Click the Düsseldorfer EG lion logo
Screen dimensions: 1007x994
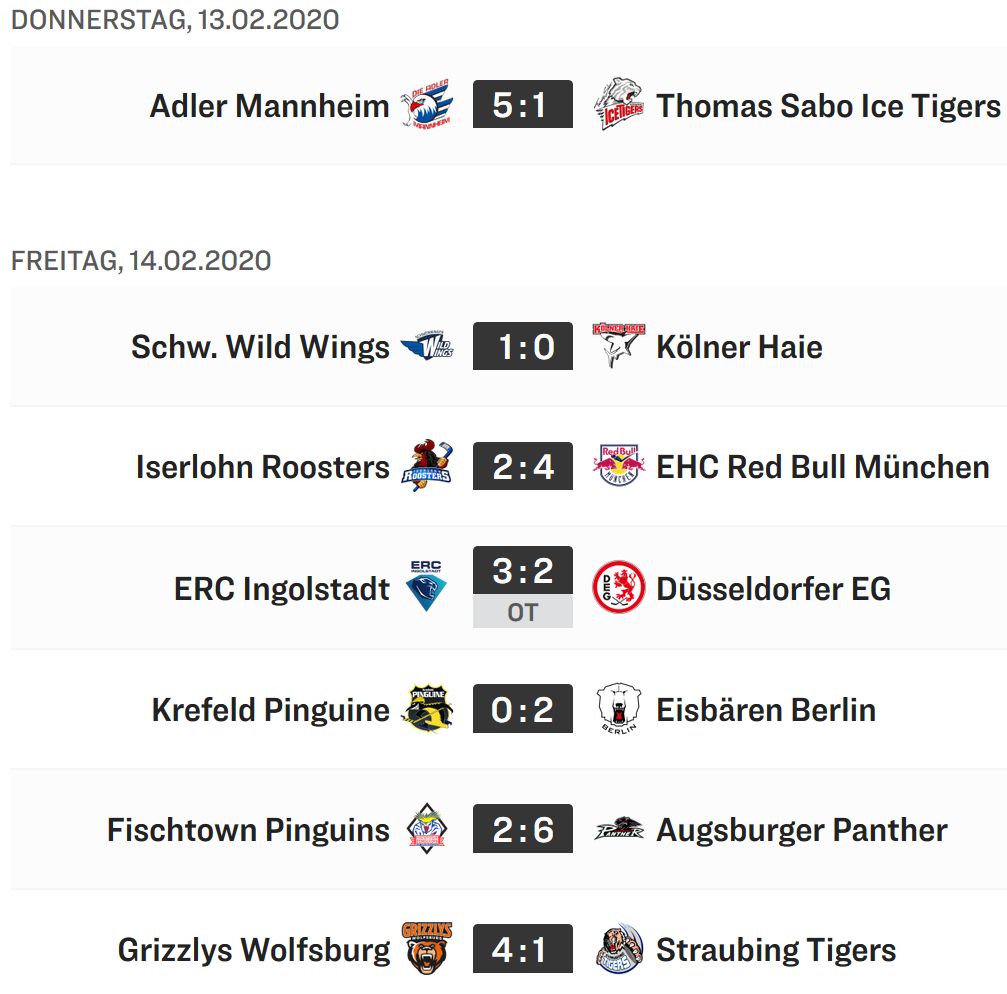(x=619, y=587)
